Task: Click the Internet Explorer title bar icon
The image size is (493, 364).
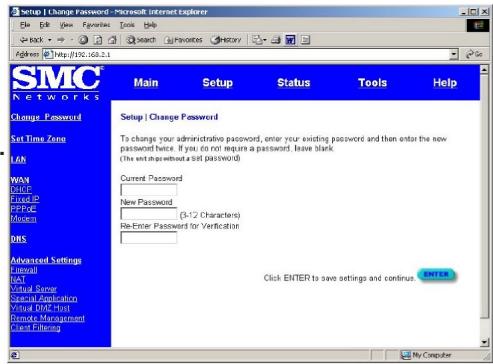Action: point(15,12)
